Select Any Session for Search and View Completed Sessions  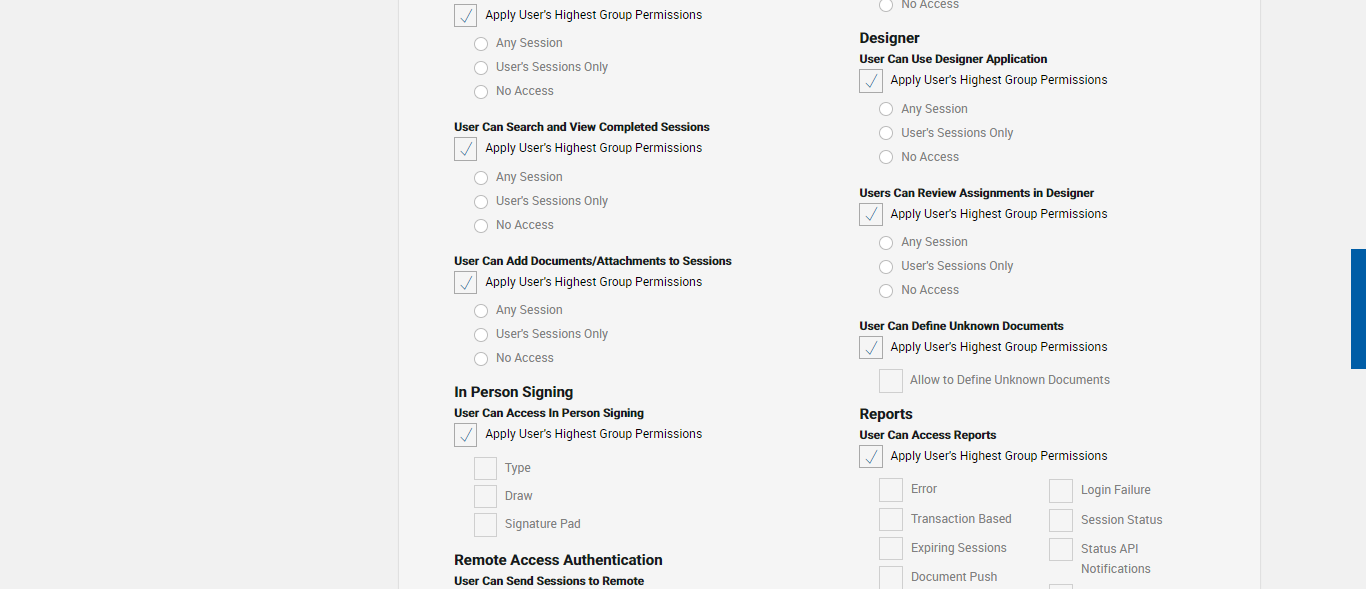point(481,178)
